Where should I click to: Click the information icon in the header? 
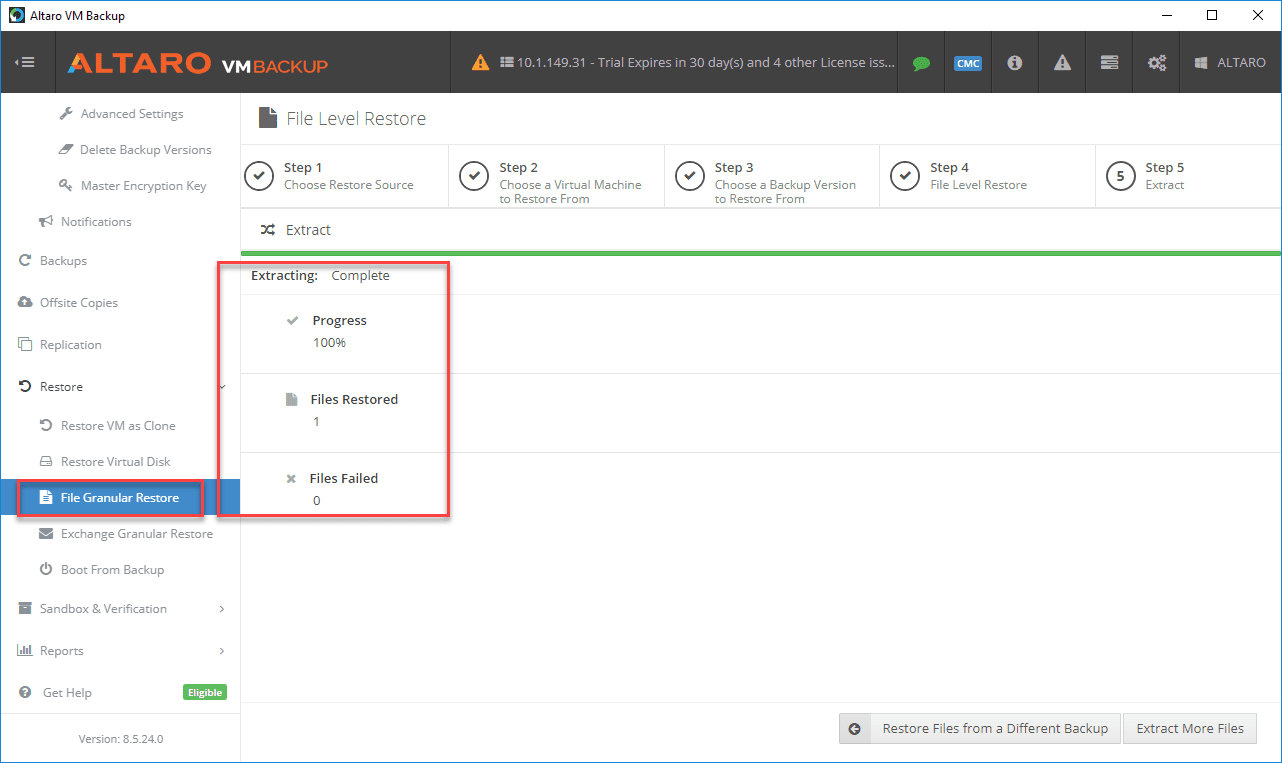1014,62
